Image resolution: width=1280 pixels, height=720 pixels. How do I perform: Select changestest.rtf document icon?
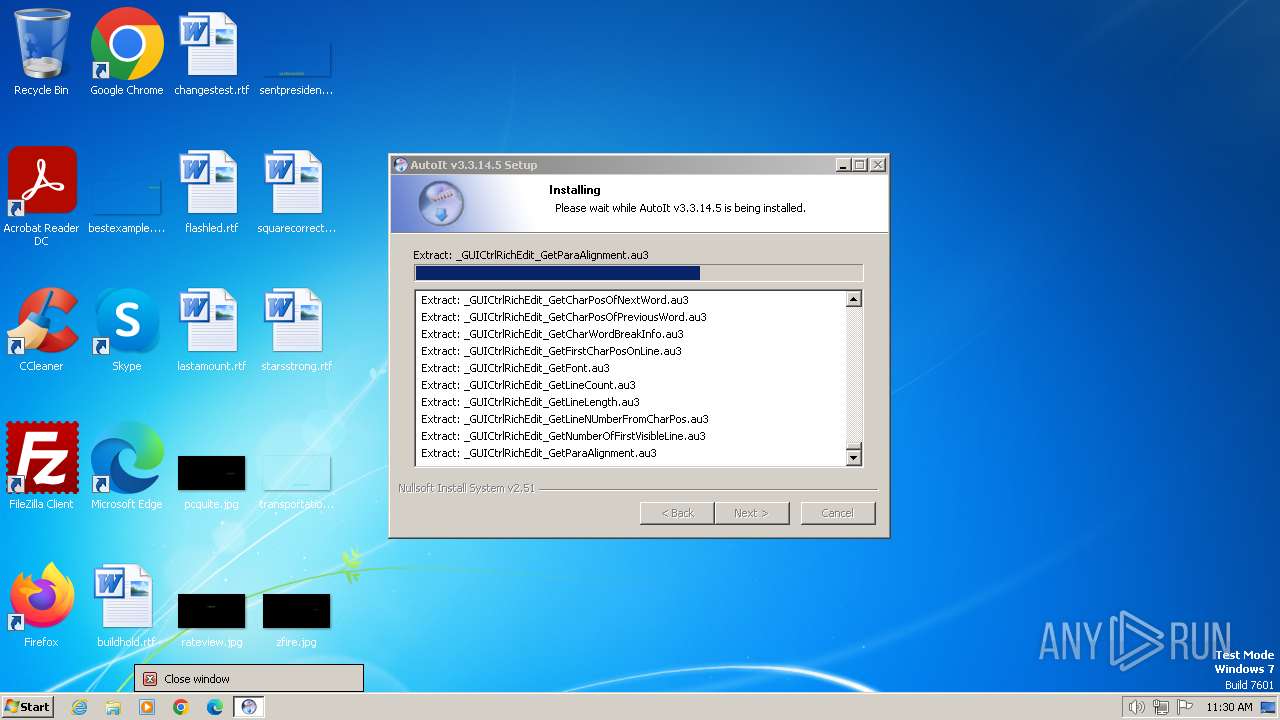tap(211, 53)
